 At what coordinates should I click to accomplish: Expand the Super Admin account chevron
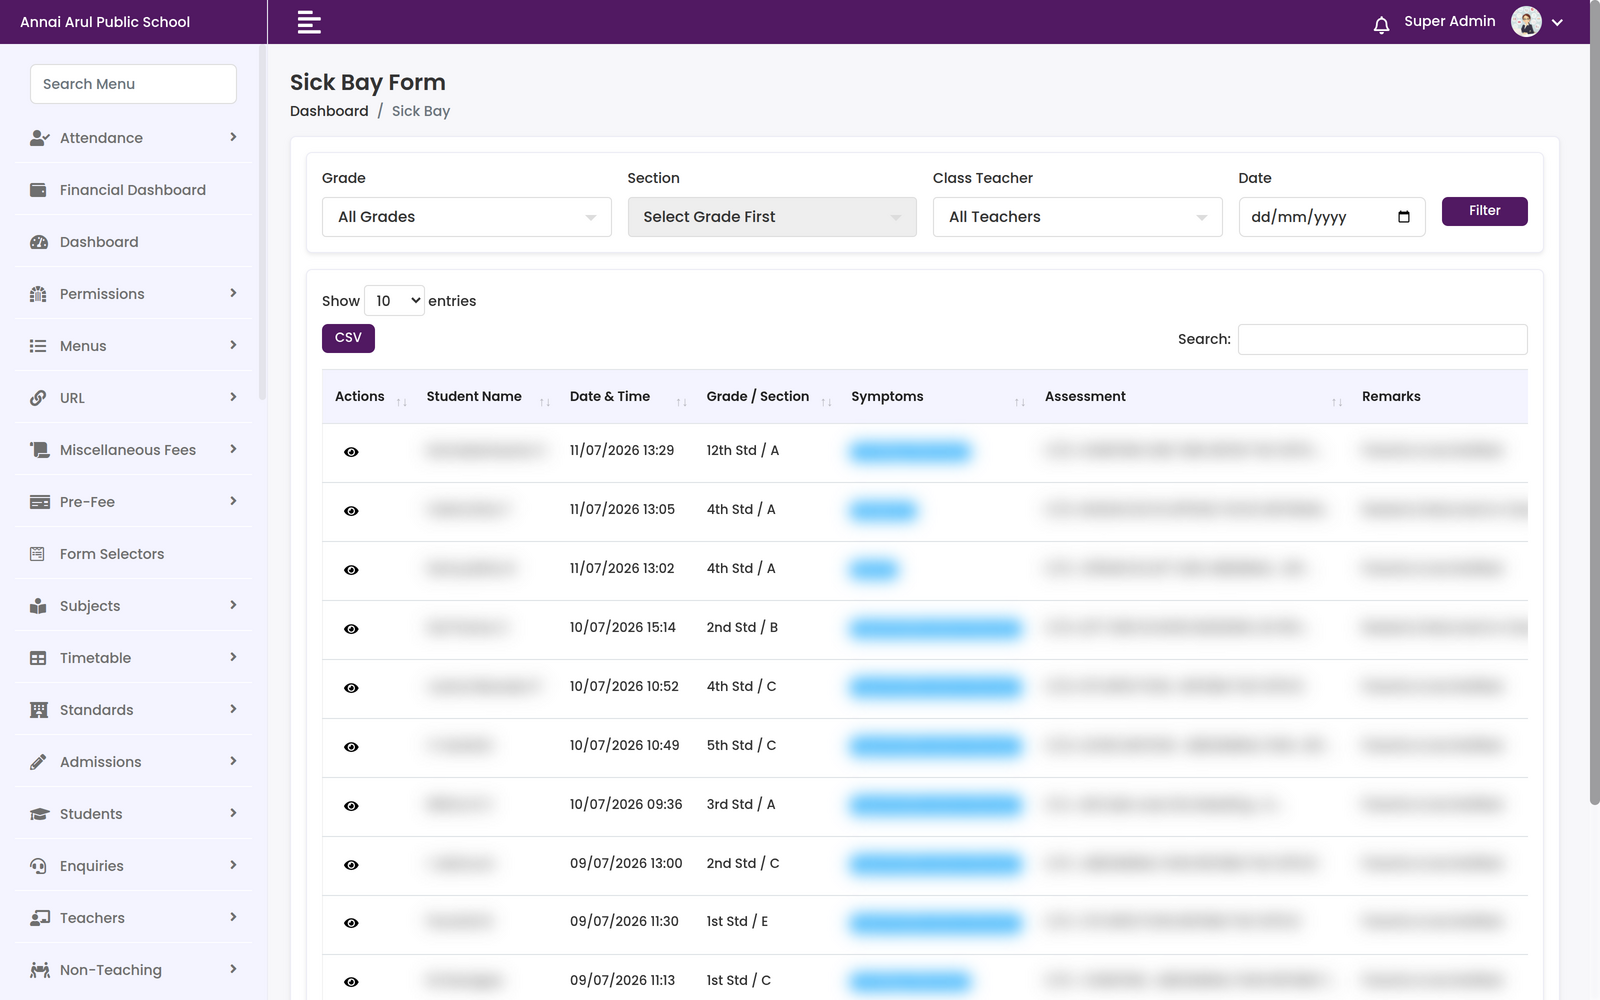pyautogui.click(x=1557, y=23)
